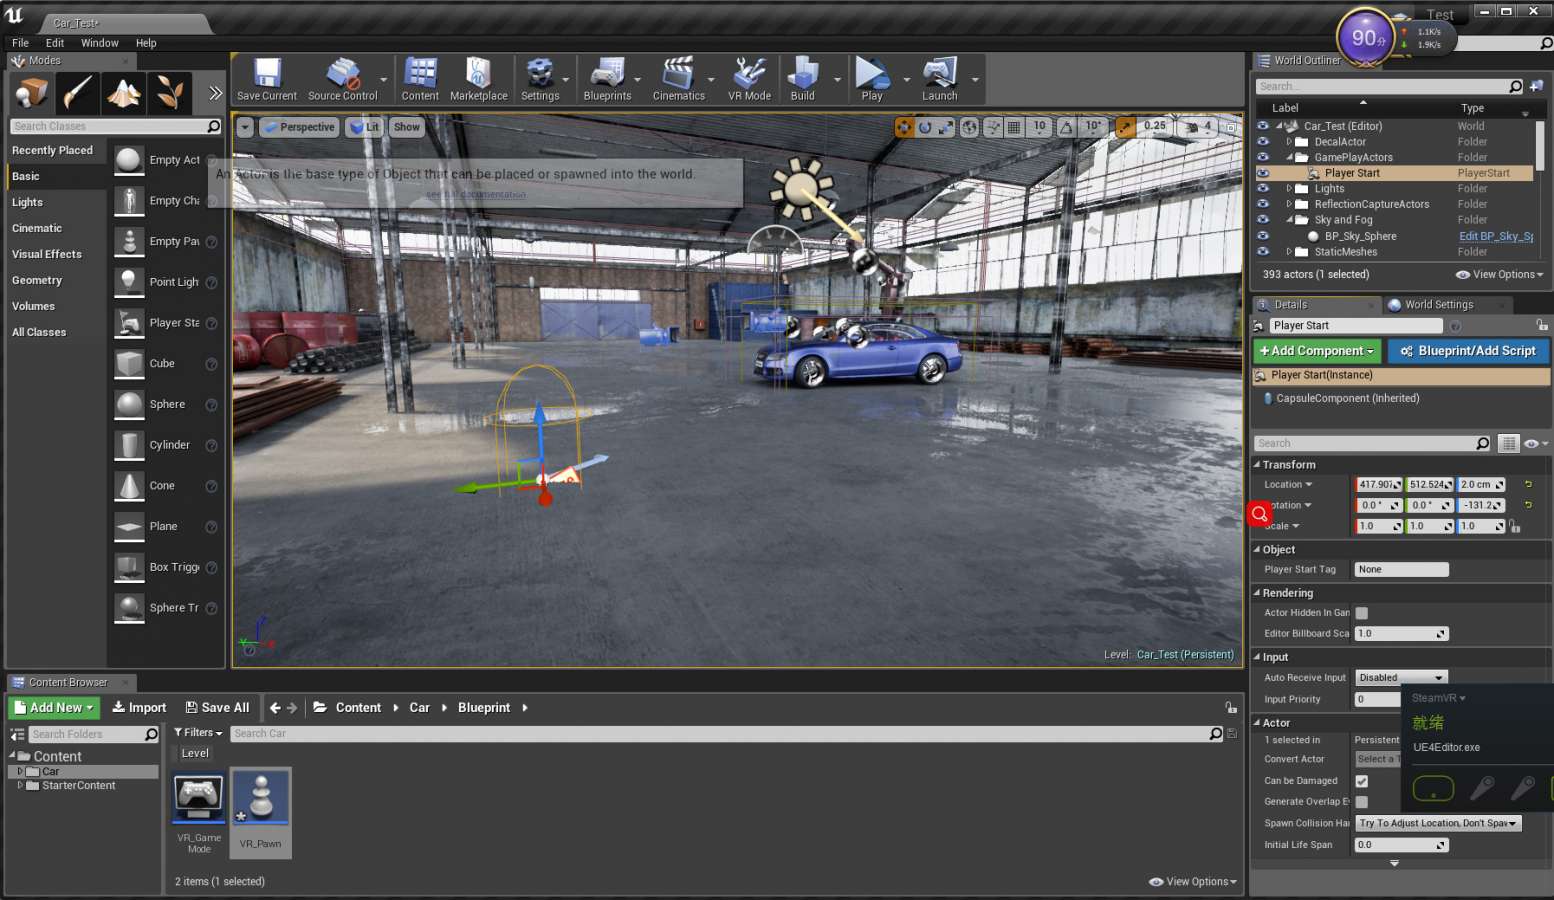Check Actor Hidden In Game checkbox
The image size is (1554, 900).
[x=1361, y=613]
